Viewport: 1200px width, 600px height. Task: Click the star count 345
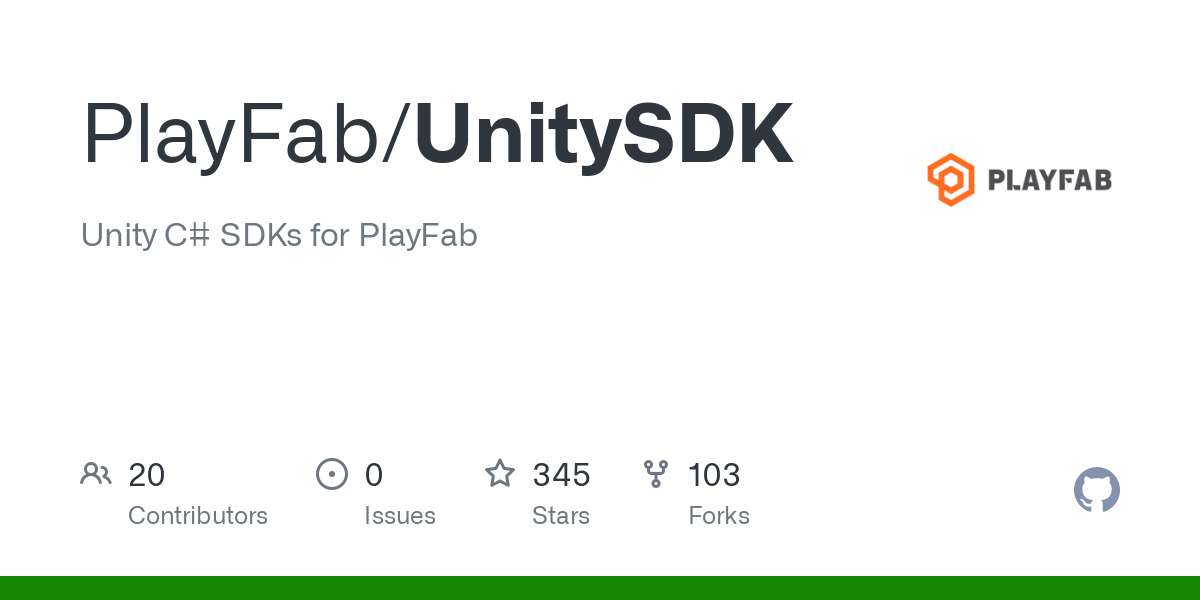pyautogui.click(x=561, y=475)
